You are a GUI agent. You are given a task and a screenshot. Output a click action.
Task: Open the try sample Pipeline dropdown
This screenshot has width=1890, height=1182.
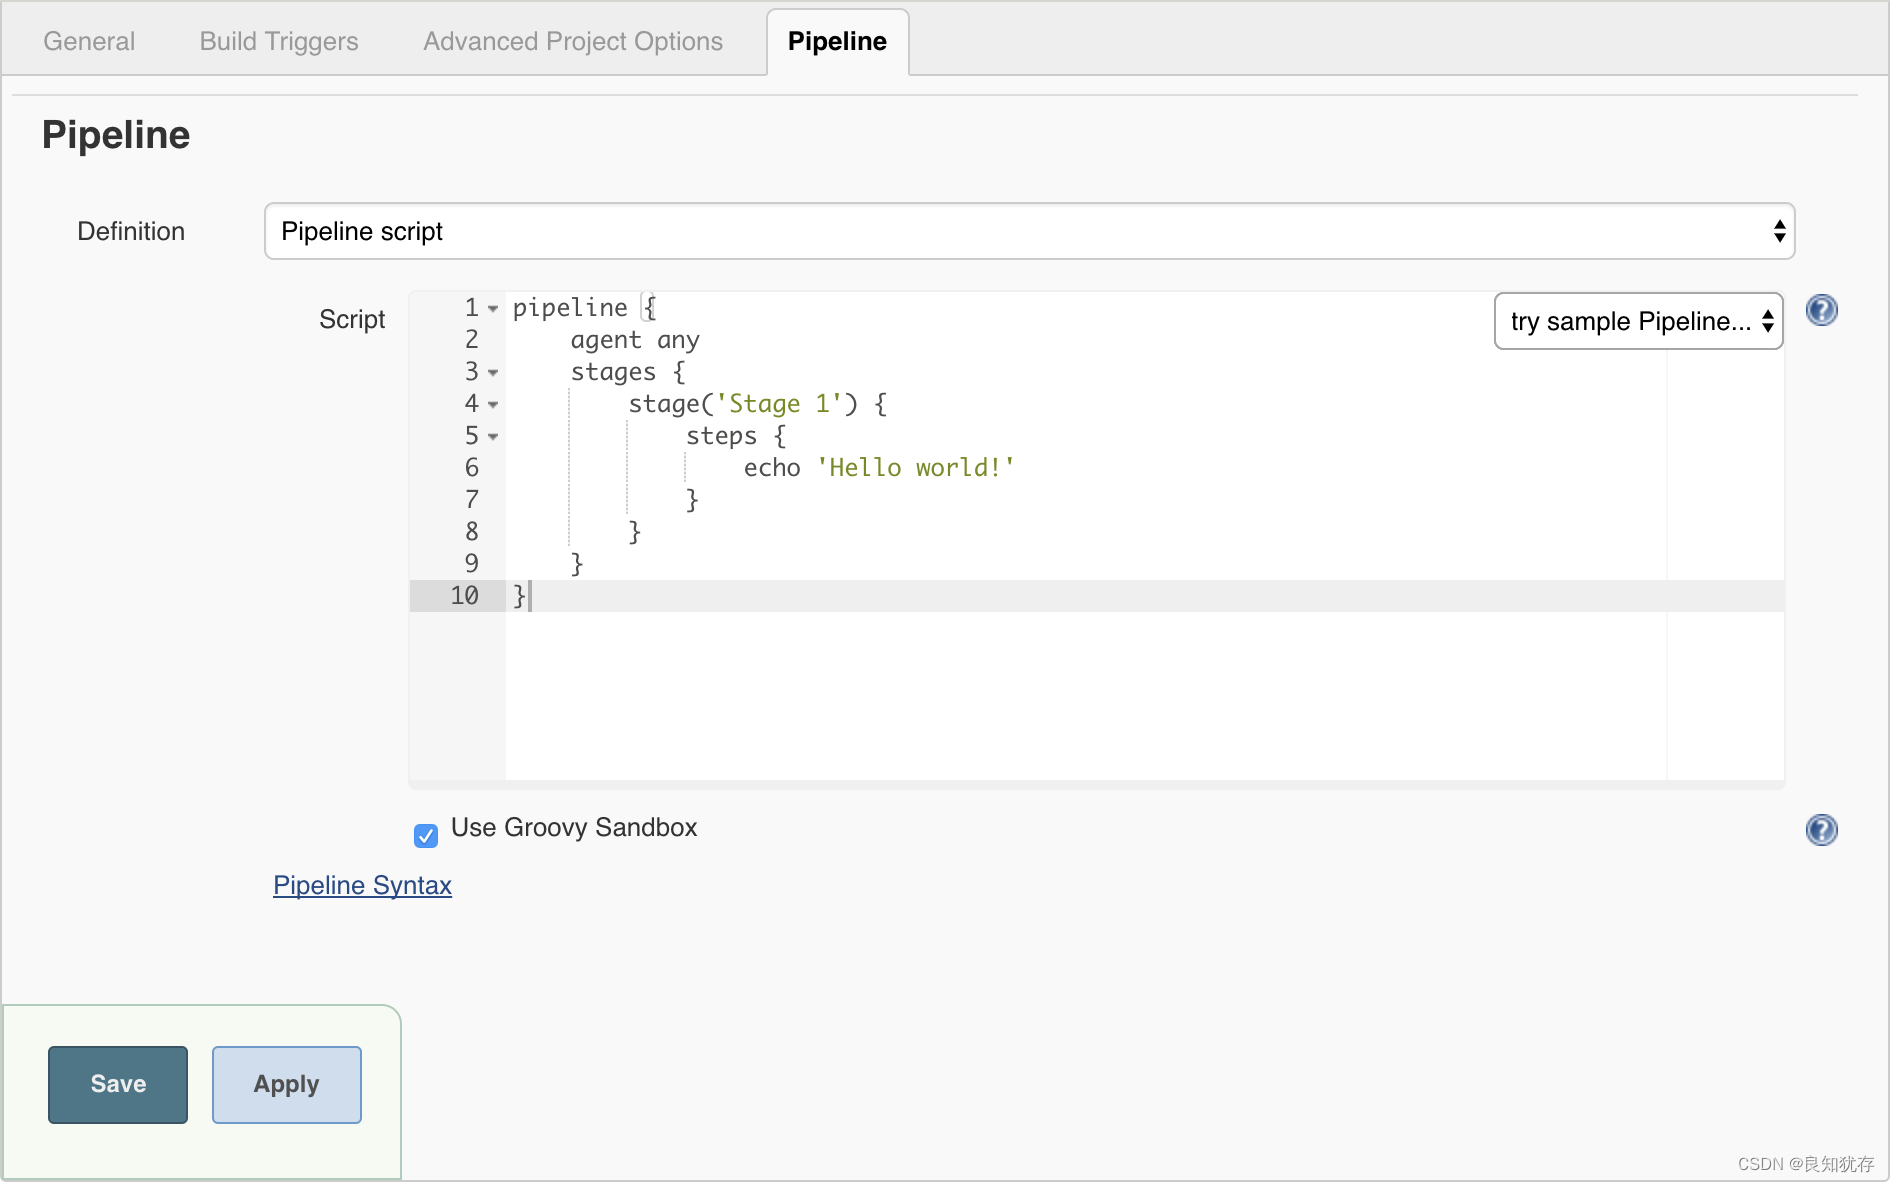coord(1637,321)
